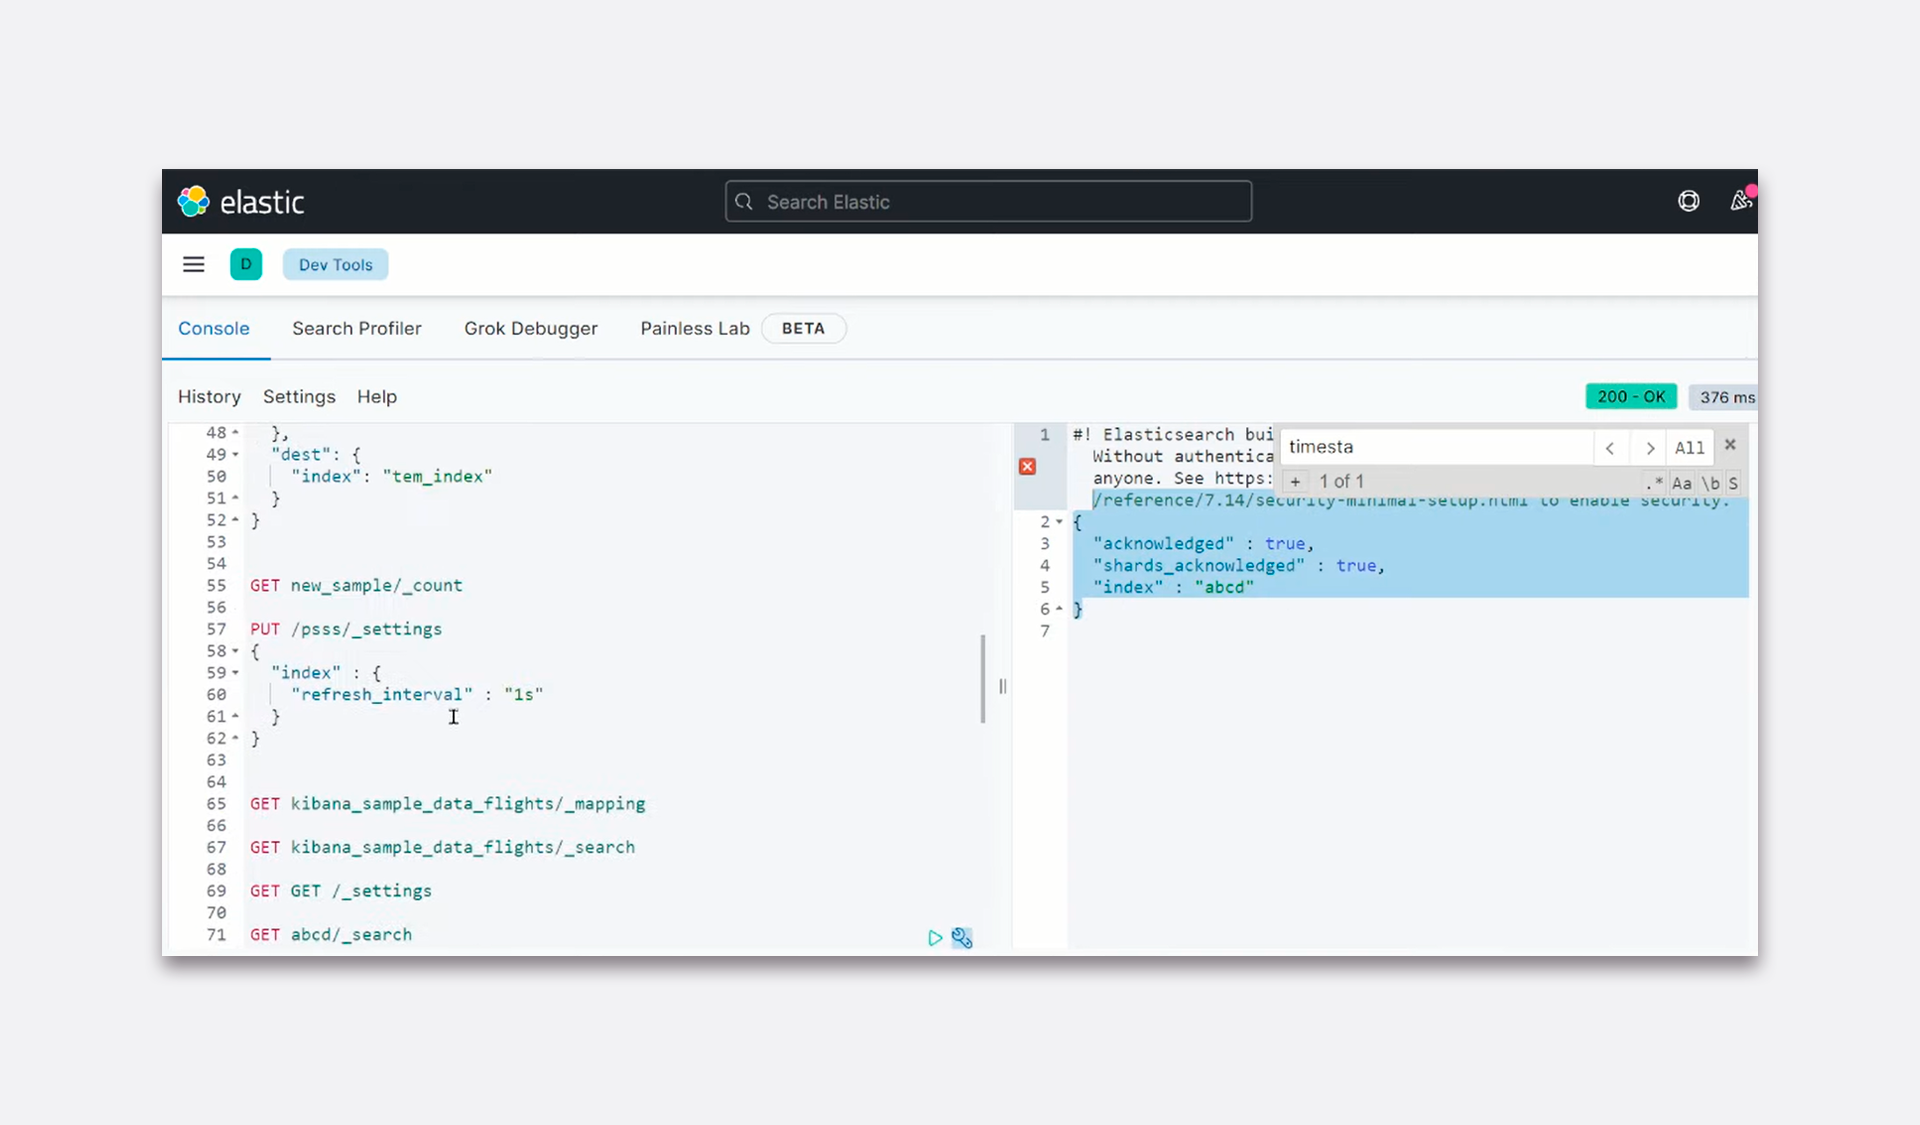Open the Grok Debugger tab
Viewport: 1920px width, 1125px height.
click(x=530, y=328)
